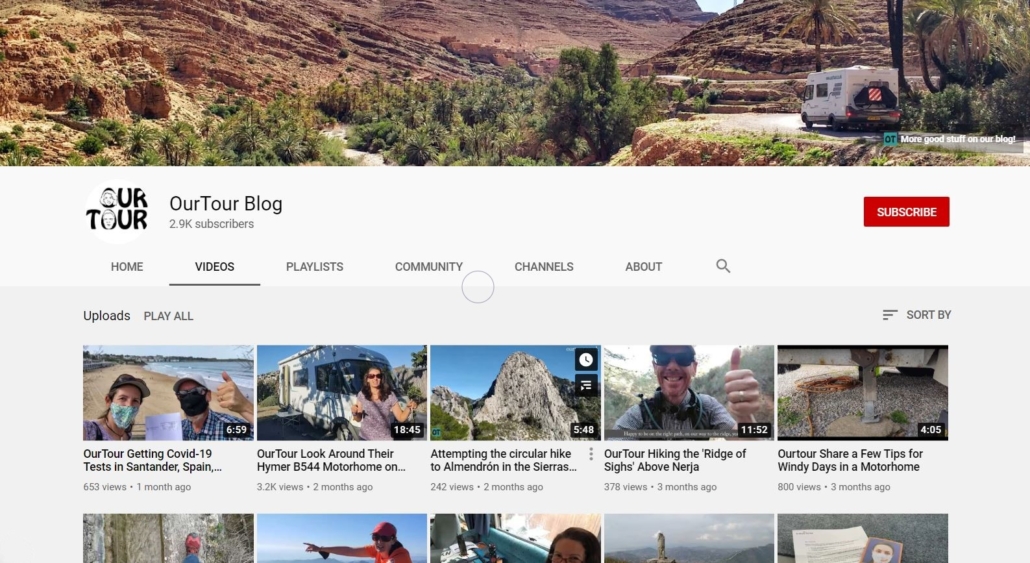Open the Playlists tab

[x=315, y=267]
